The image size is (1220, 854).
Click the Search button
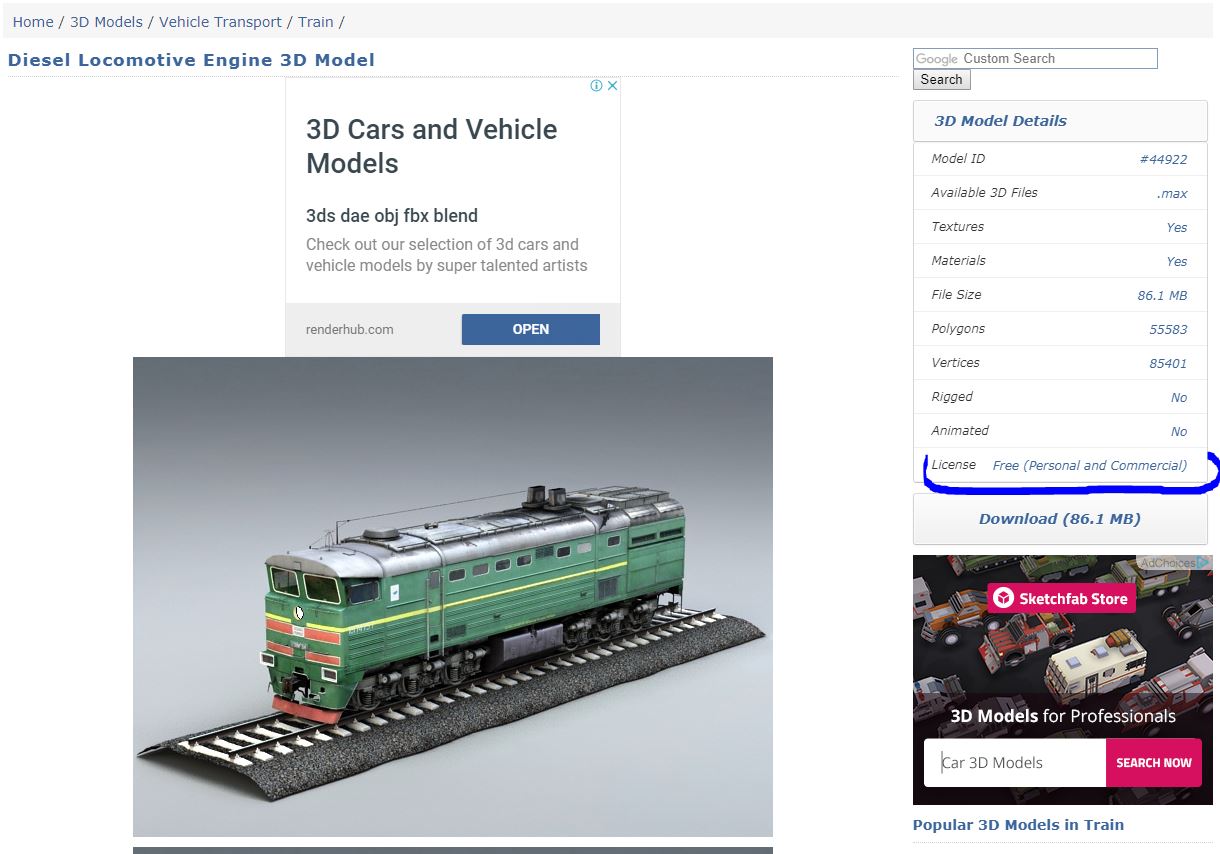point(941,80)
